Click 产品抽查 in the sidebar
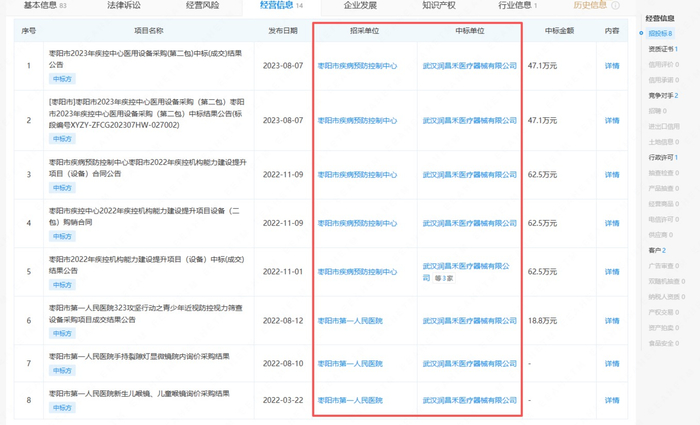700x425 pixels. coord(664,188)
